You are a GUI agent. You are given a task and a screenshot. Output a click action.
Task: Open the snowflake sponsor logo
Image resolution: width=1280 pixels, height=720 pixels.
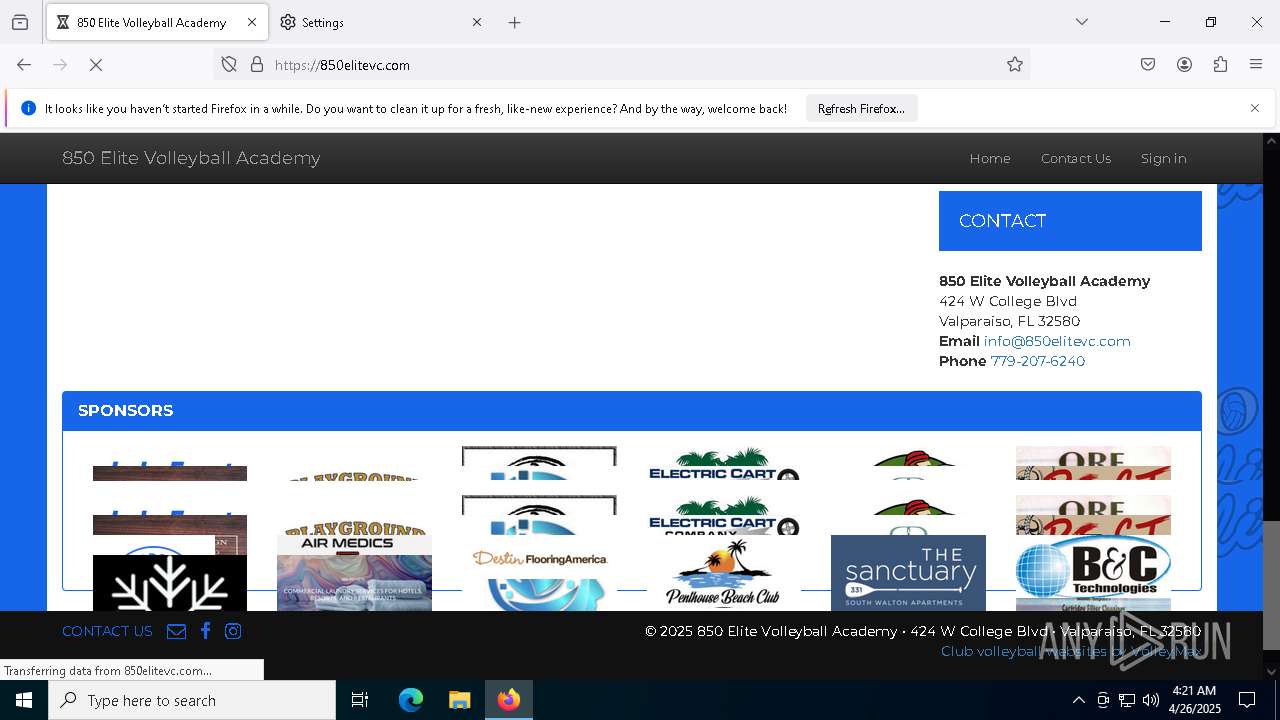click(x=170, y=583)
